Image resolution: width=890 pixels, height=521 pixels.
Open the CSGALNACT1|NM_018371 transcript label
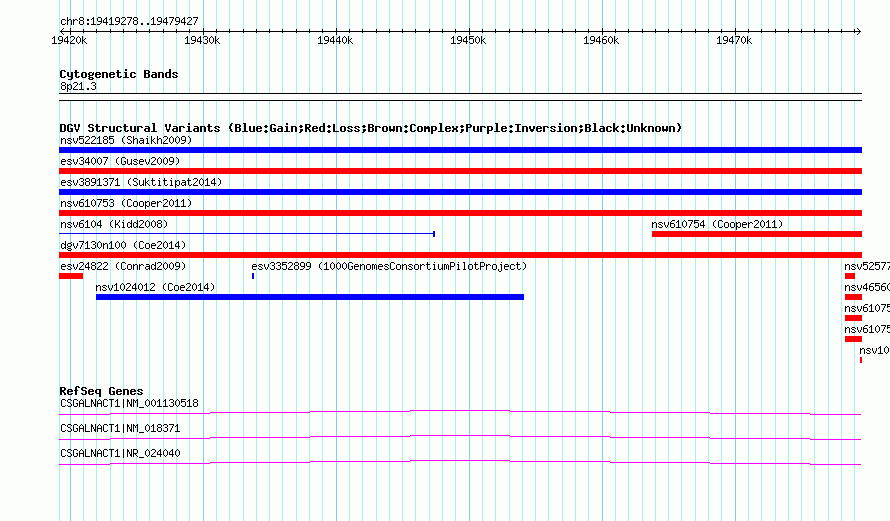tap(120, 428)
